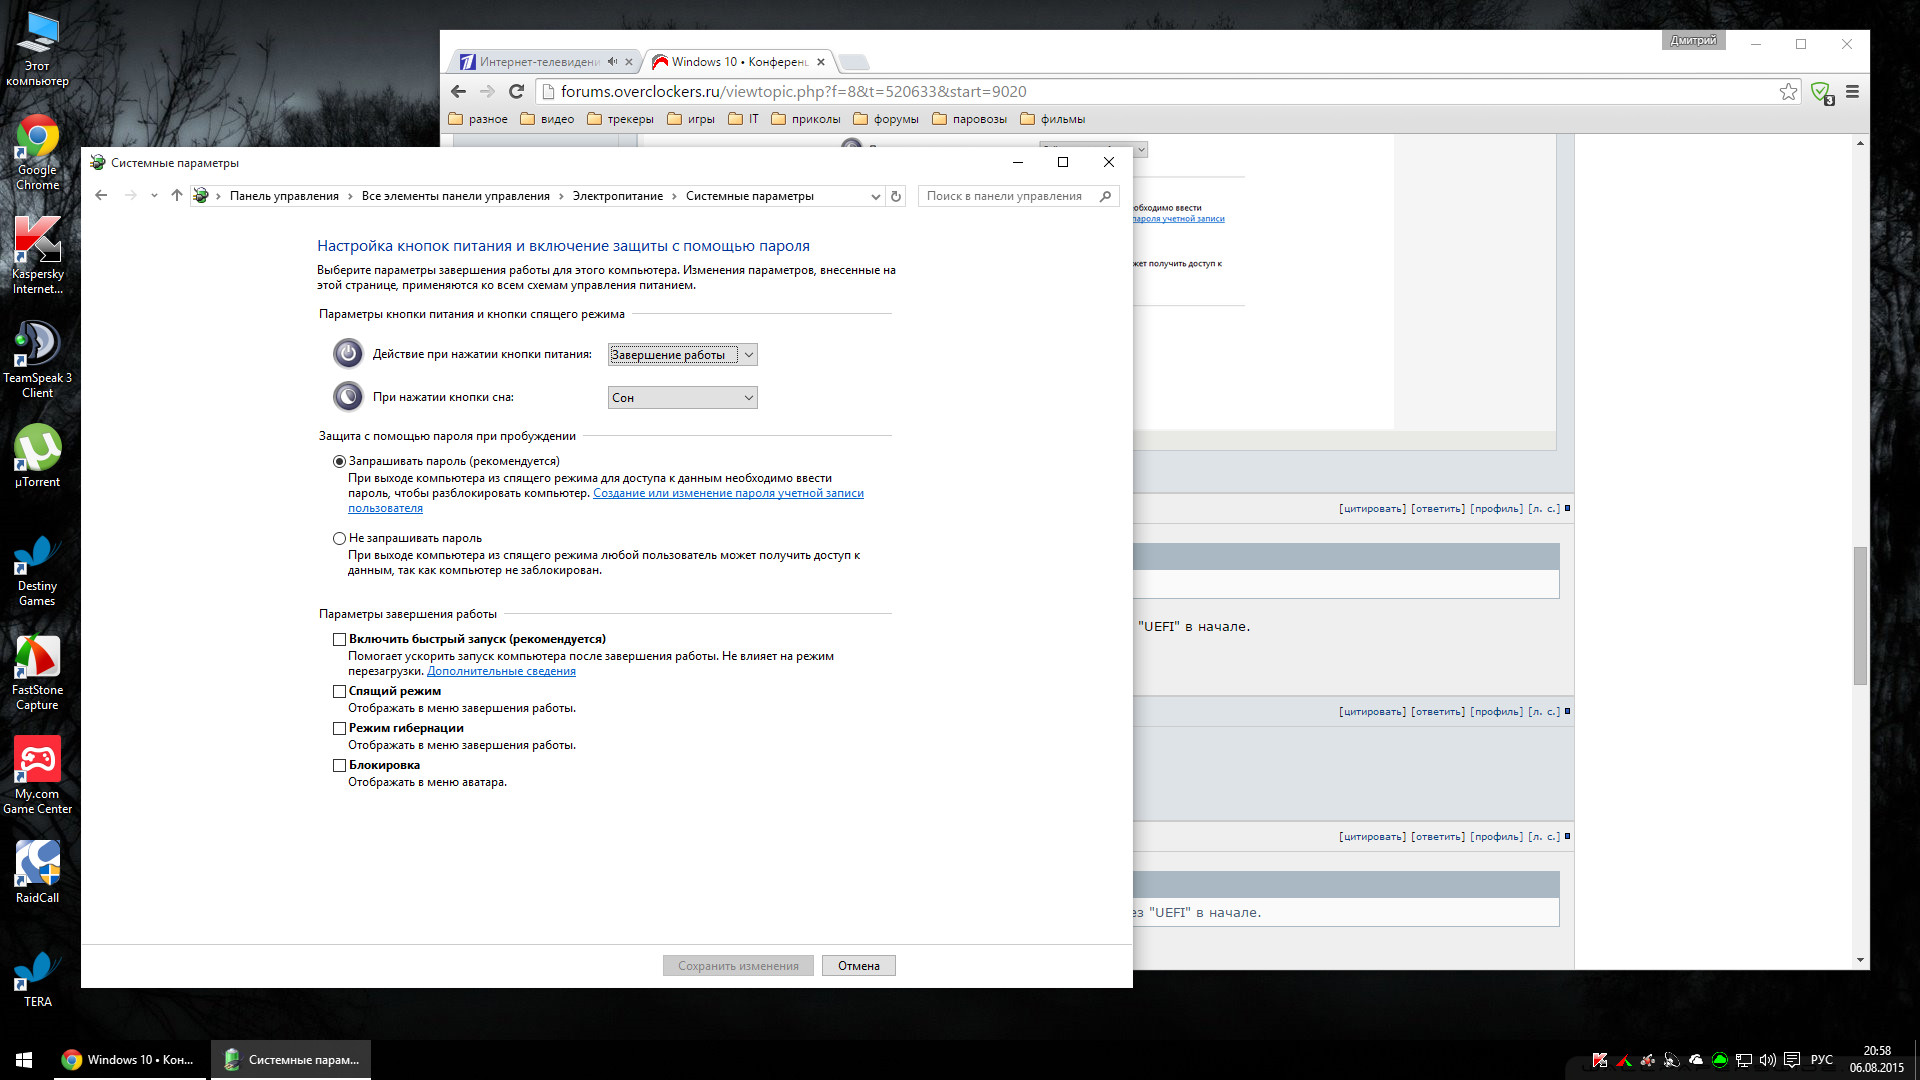Open the Дополнительные сведения link
The height and width of the screenshot is (1080, 1920).
[x=501, y=672]
